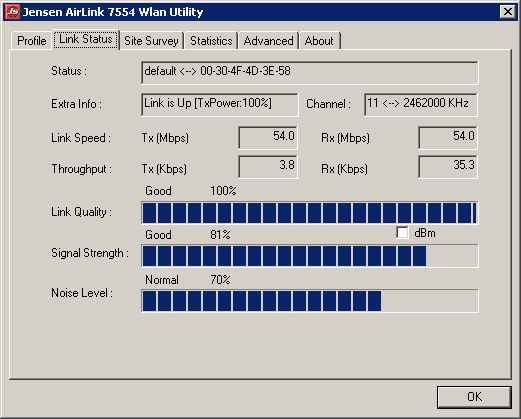521x419 pixels.
Task: Click the 'Extra Info :' label
Action: pyautogui.click(x=76, y=104)
